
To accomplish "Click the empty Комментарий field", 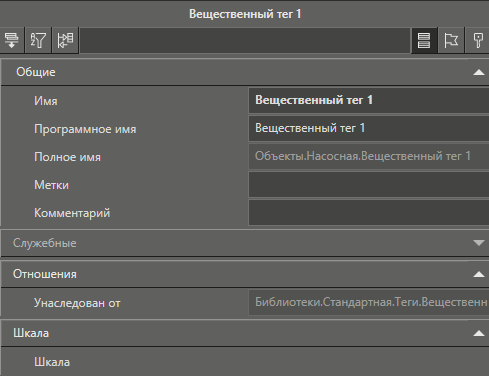I will tap(369, 212).
